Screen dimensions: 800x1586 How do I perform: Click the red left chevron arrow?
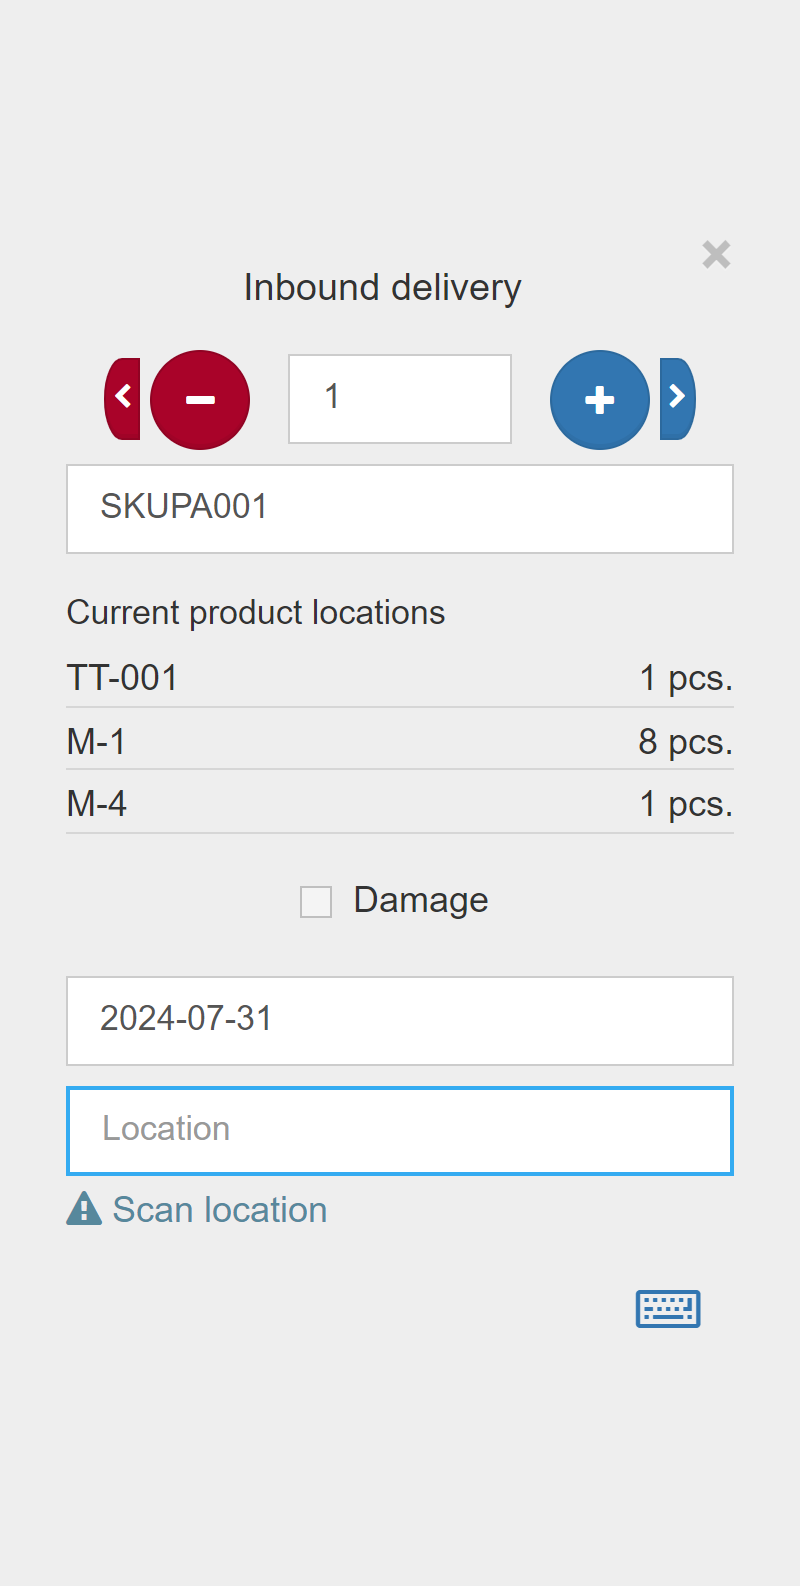click(x=122, y=399)
